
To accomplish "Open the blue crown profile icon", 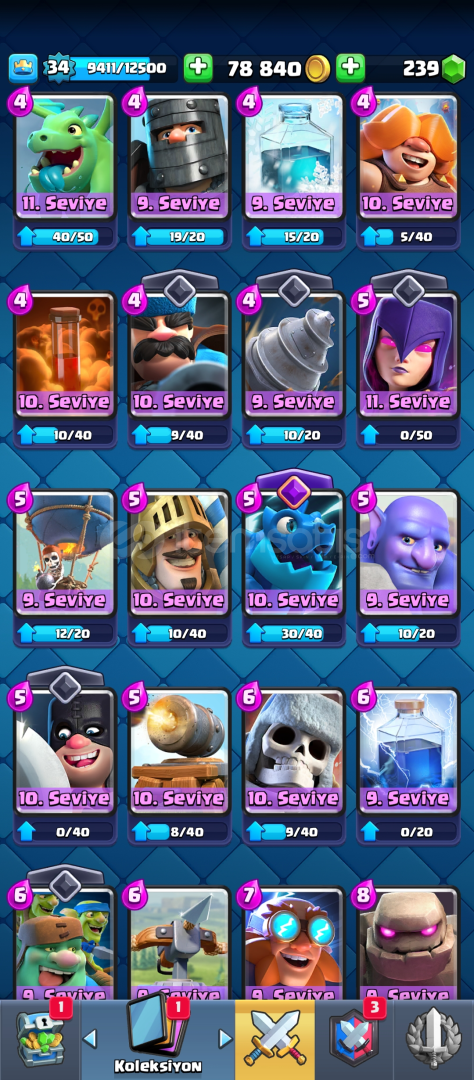I will click(23, 68).
